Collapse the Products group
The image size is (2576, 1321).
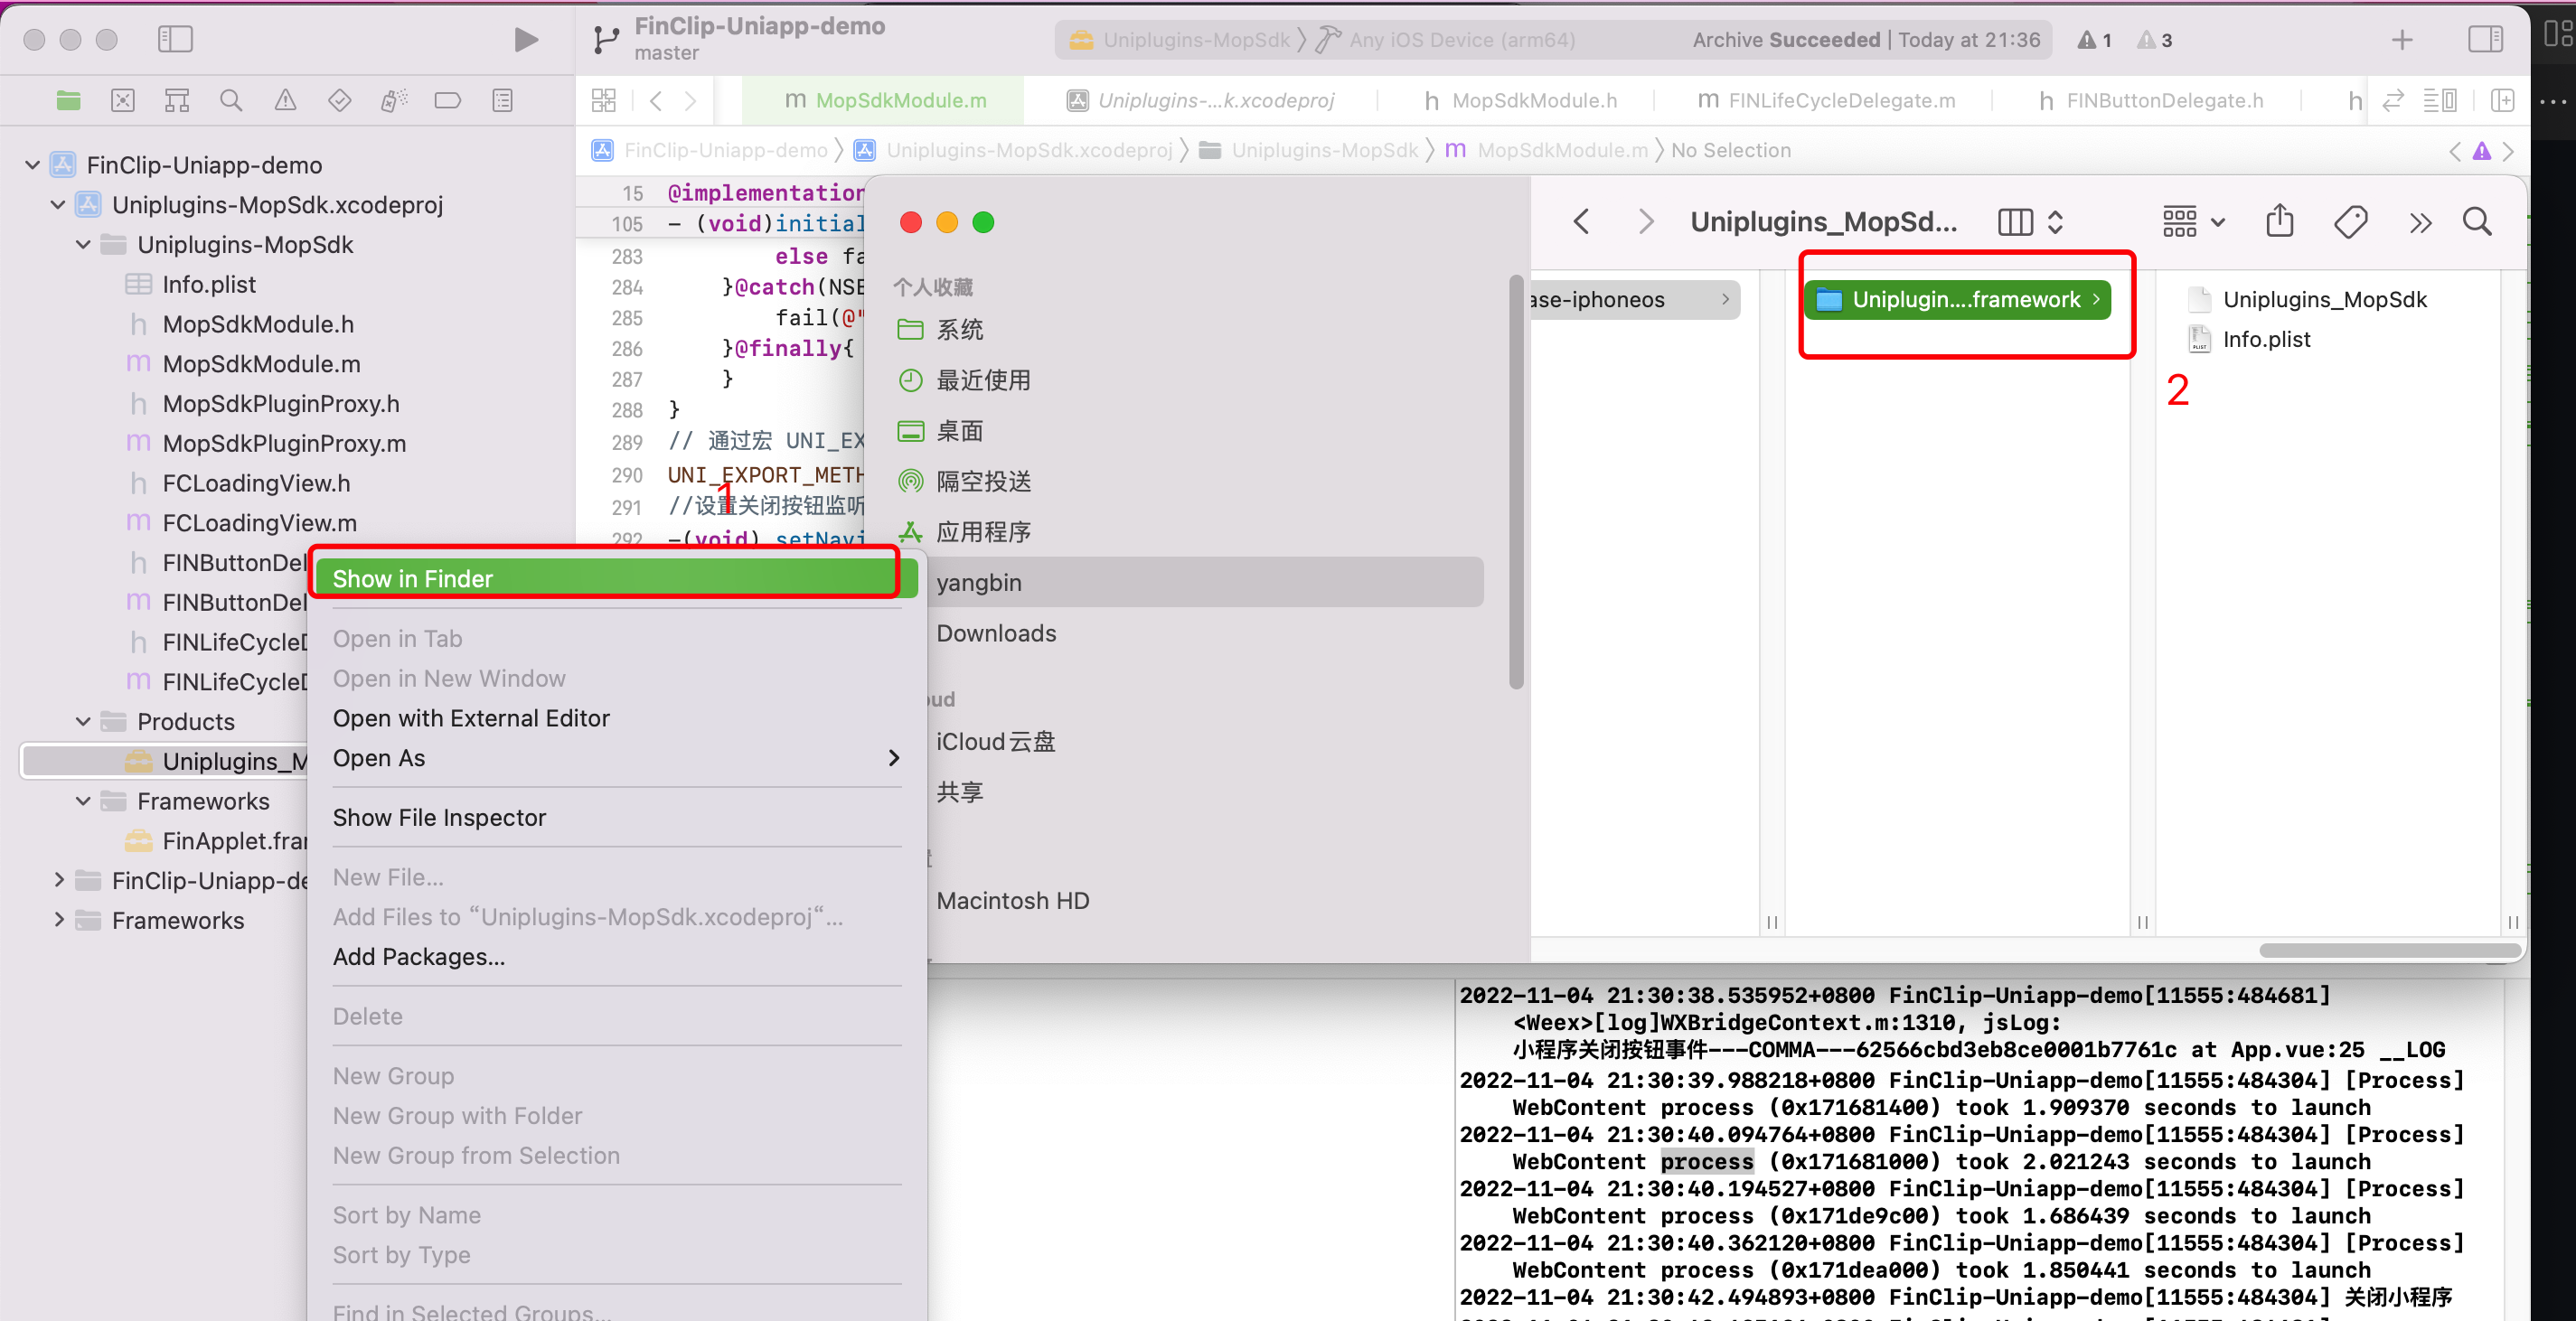[x=83, y=721]
